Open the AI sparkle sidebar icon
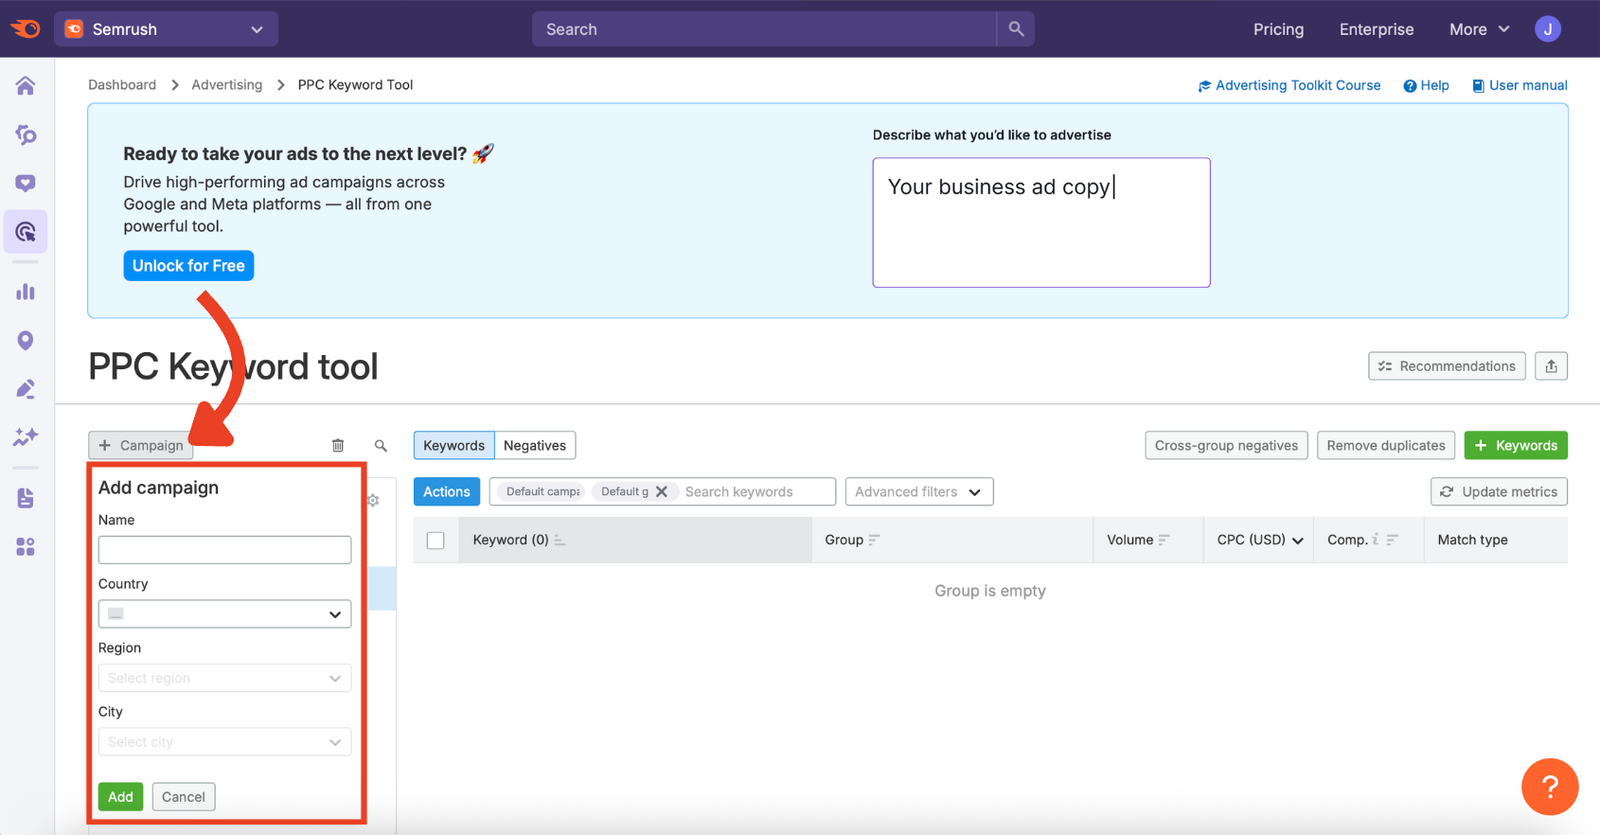The width and height of the screenshot is (1600, 835). tap(26, 437)
